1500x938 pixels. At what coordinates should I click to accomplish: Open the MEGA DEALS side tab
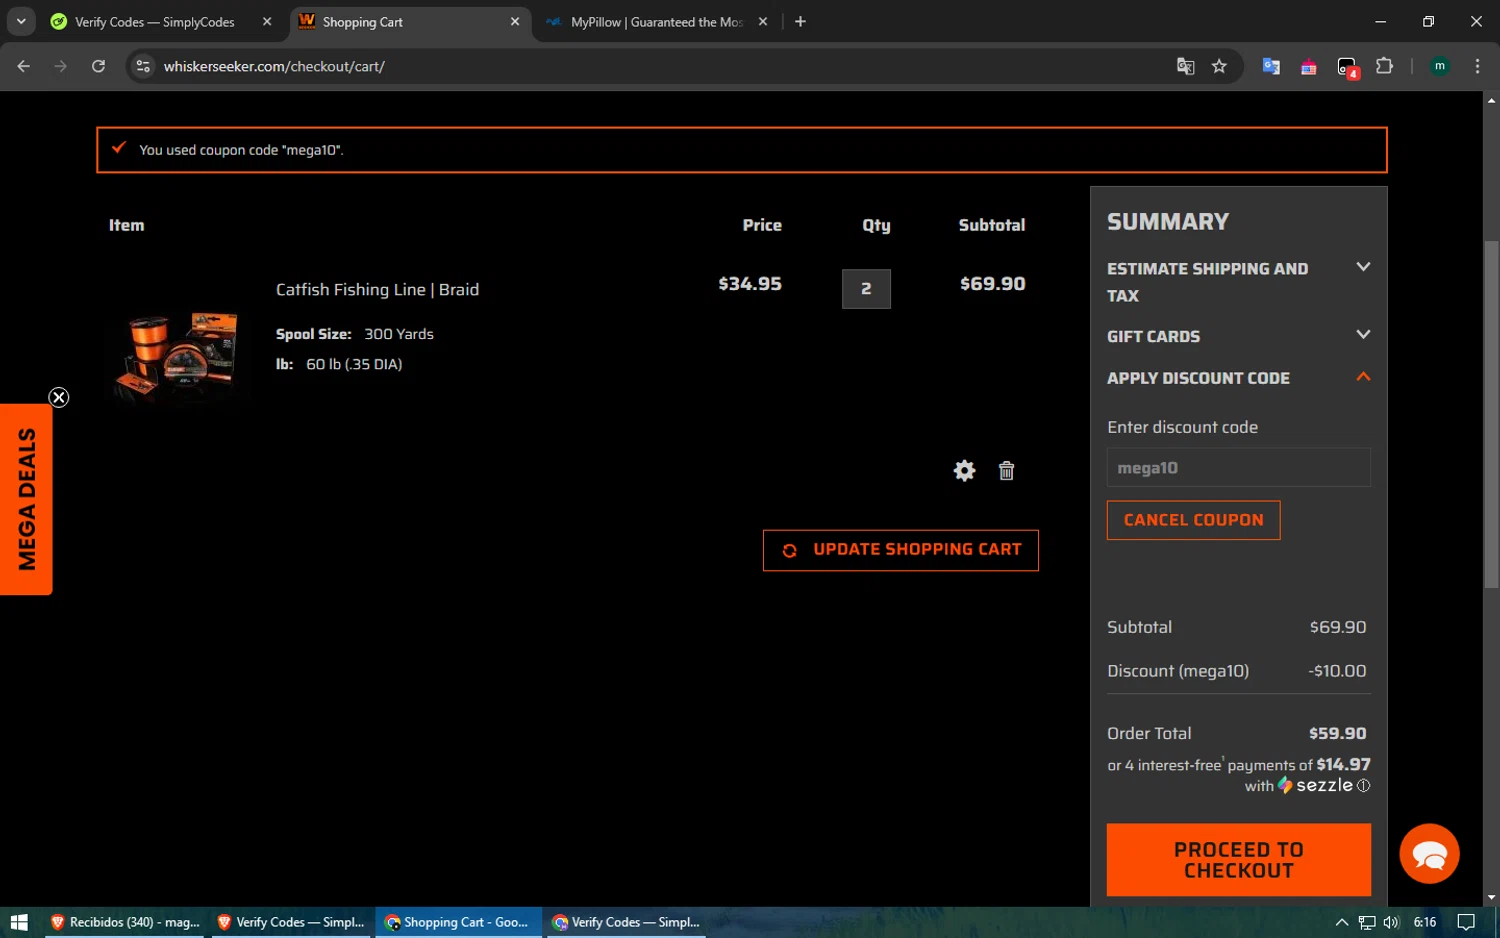(26, 499)
